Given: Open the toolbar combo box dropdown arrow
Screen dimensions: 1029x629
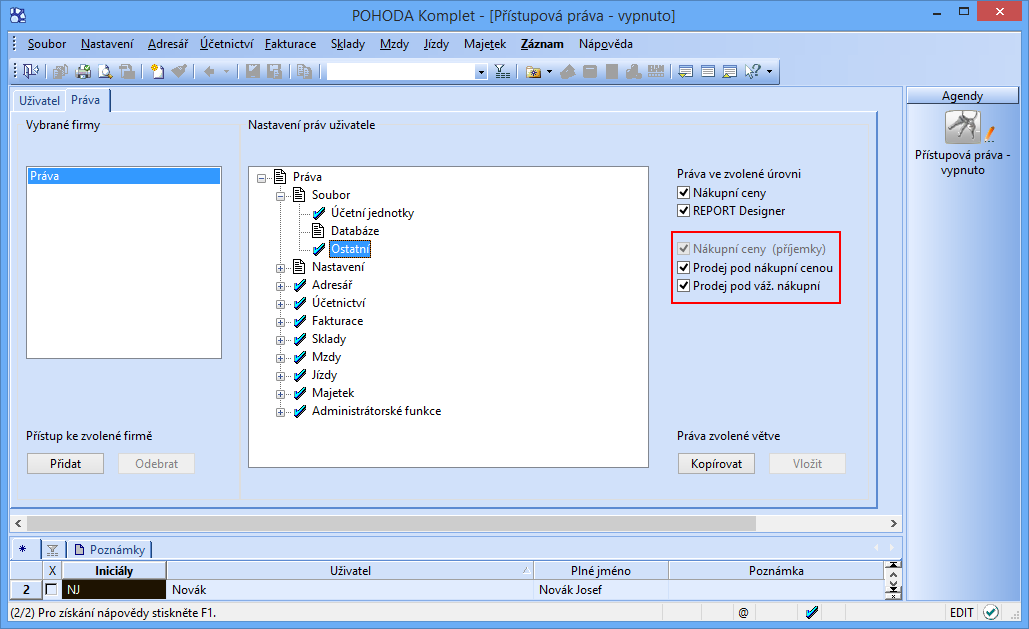Looking at the screenshot, I should click(481, 72).
